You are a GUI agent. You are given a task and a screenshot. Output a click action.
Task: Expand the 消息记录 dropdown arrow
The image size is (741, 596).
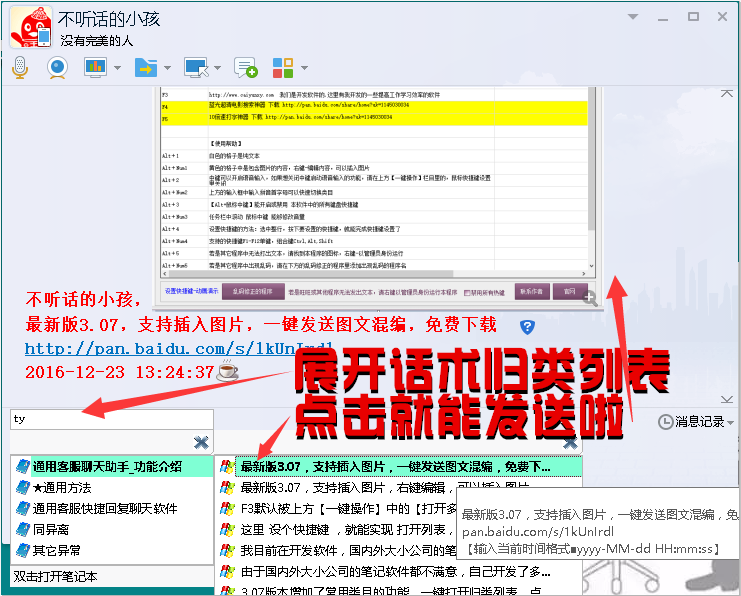(731, 422)
